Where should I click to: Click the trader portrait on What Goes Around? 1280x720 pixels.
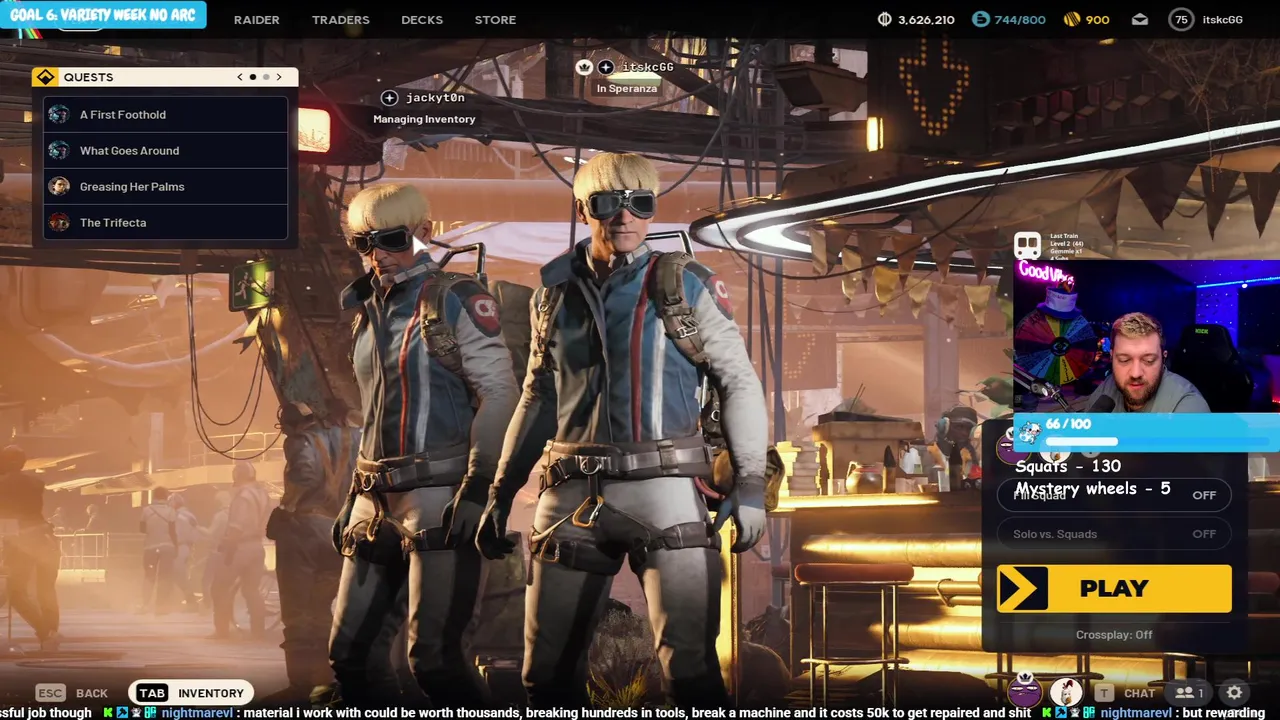[x=59, y=151]
